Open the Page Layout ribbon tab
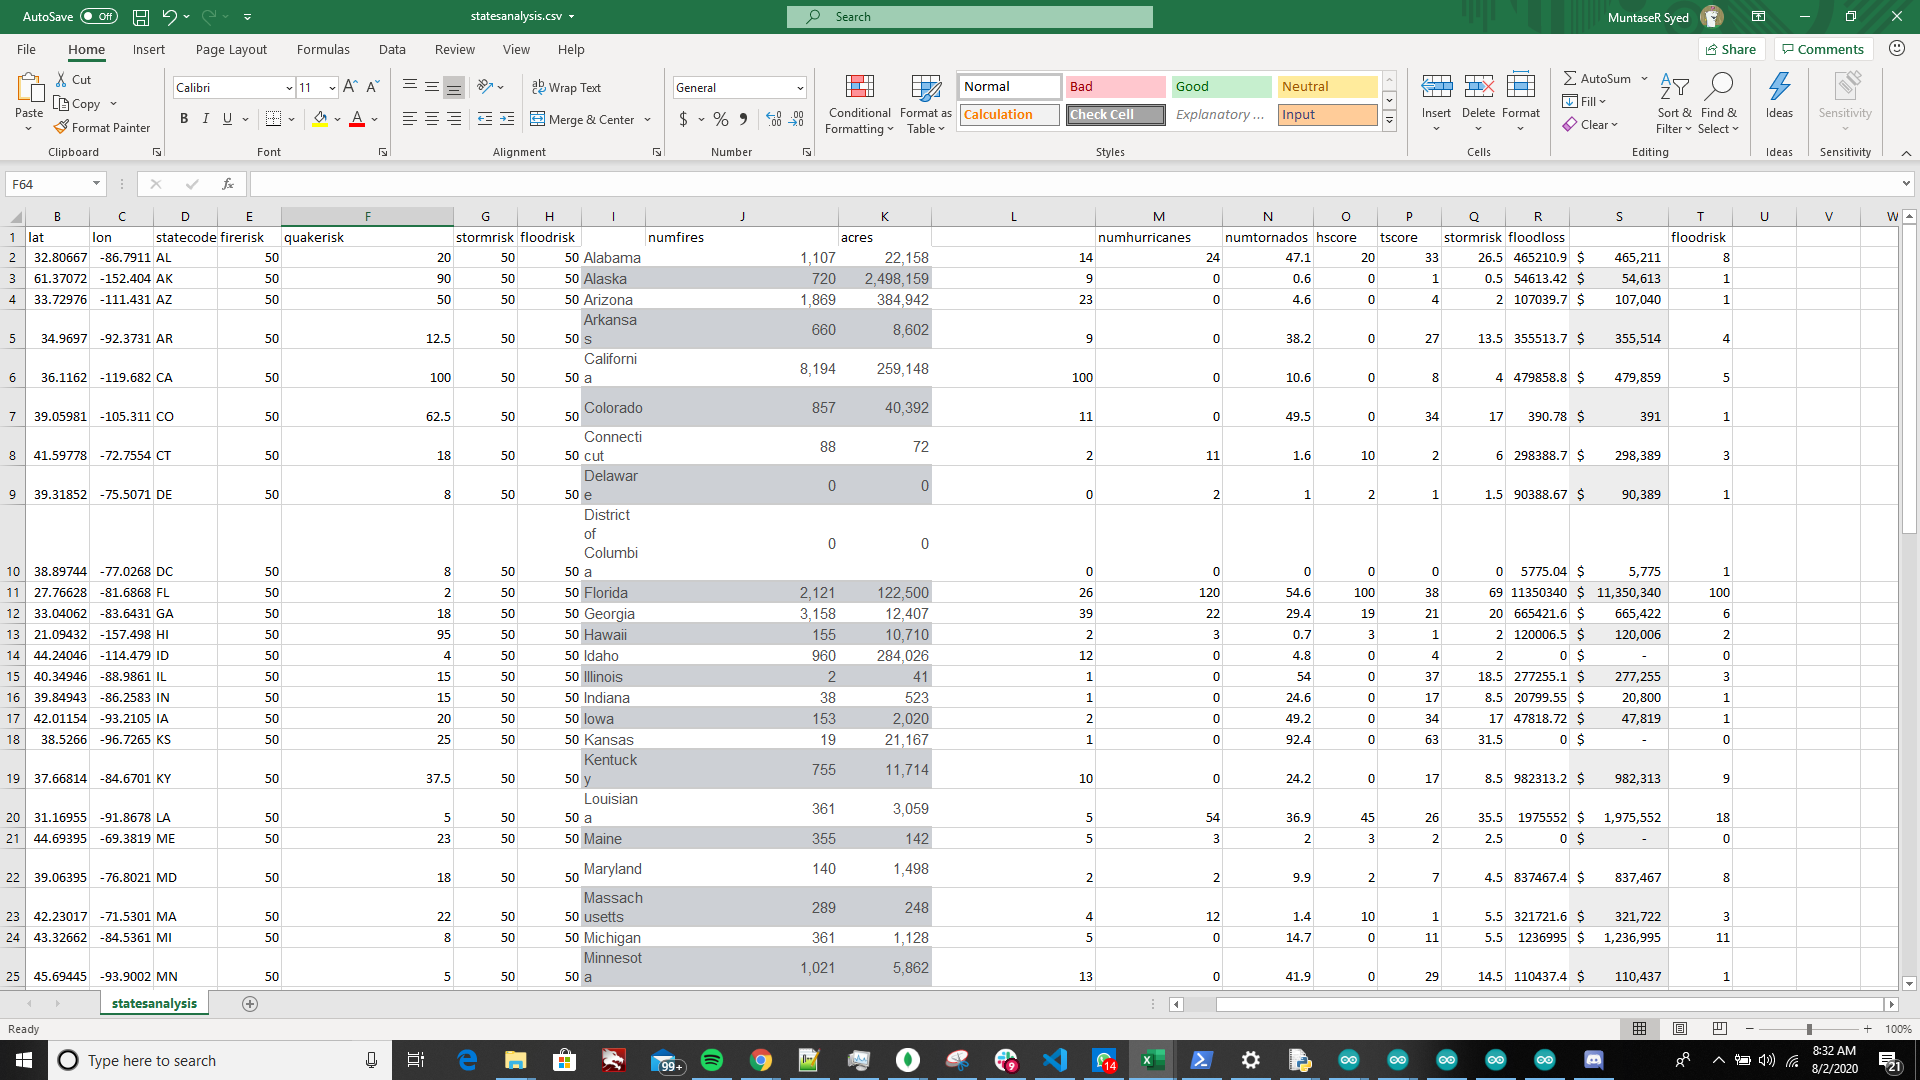Viewport: 1920px width, 1080px height. click(x=231, y=49)
